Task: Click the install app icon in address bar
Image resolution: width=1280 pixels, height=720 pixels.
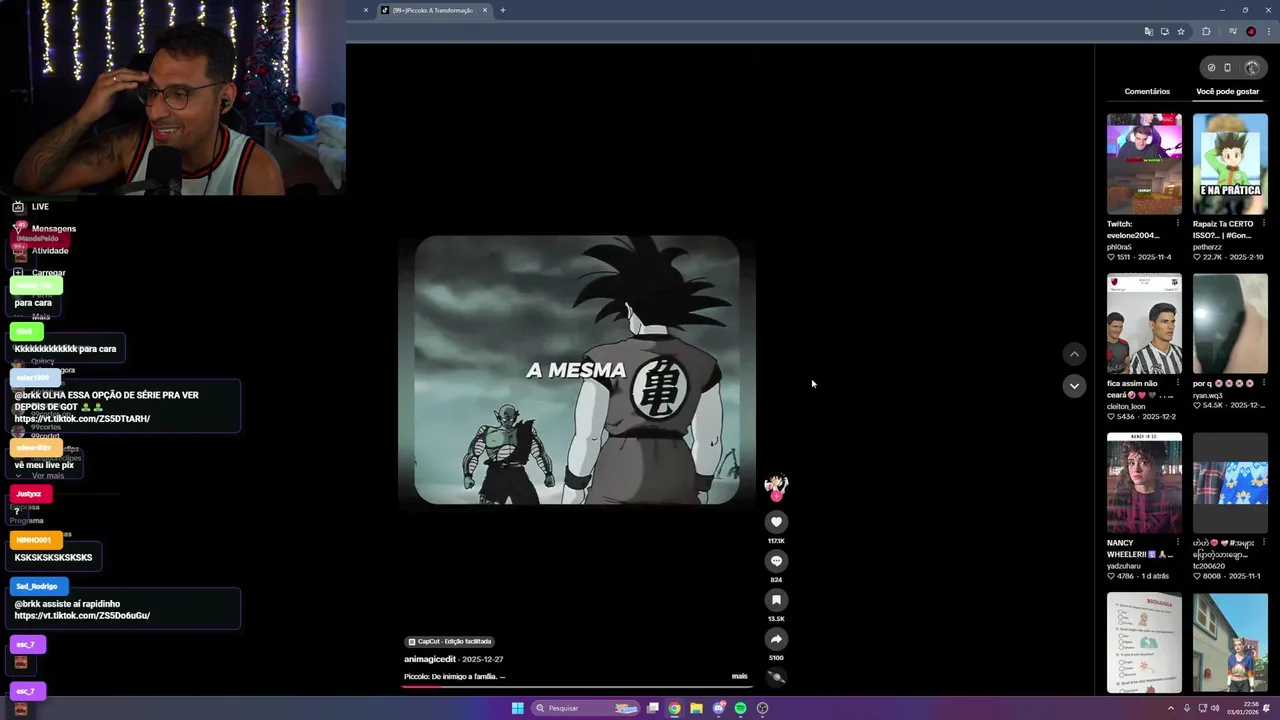Action: coord(1164,32)
